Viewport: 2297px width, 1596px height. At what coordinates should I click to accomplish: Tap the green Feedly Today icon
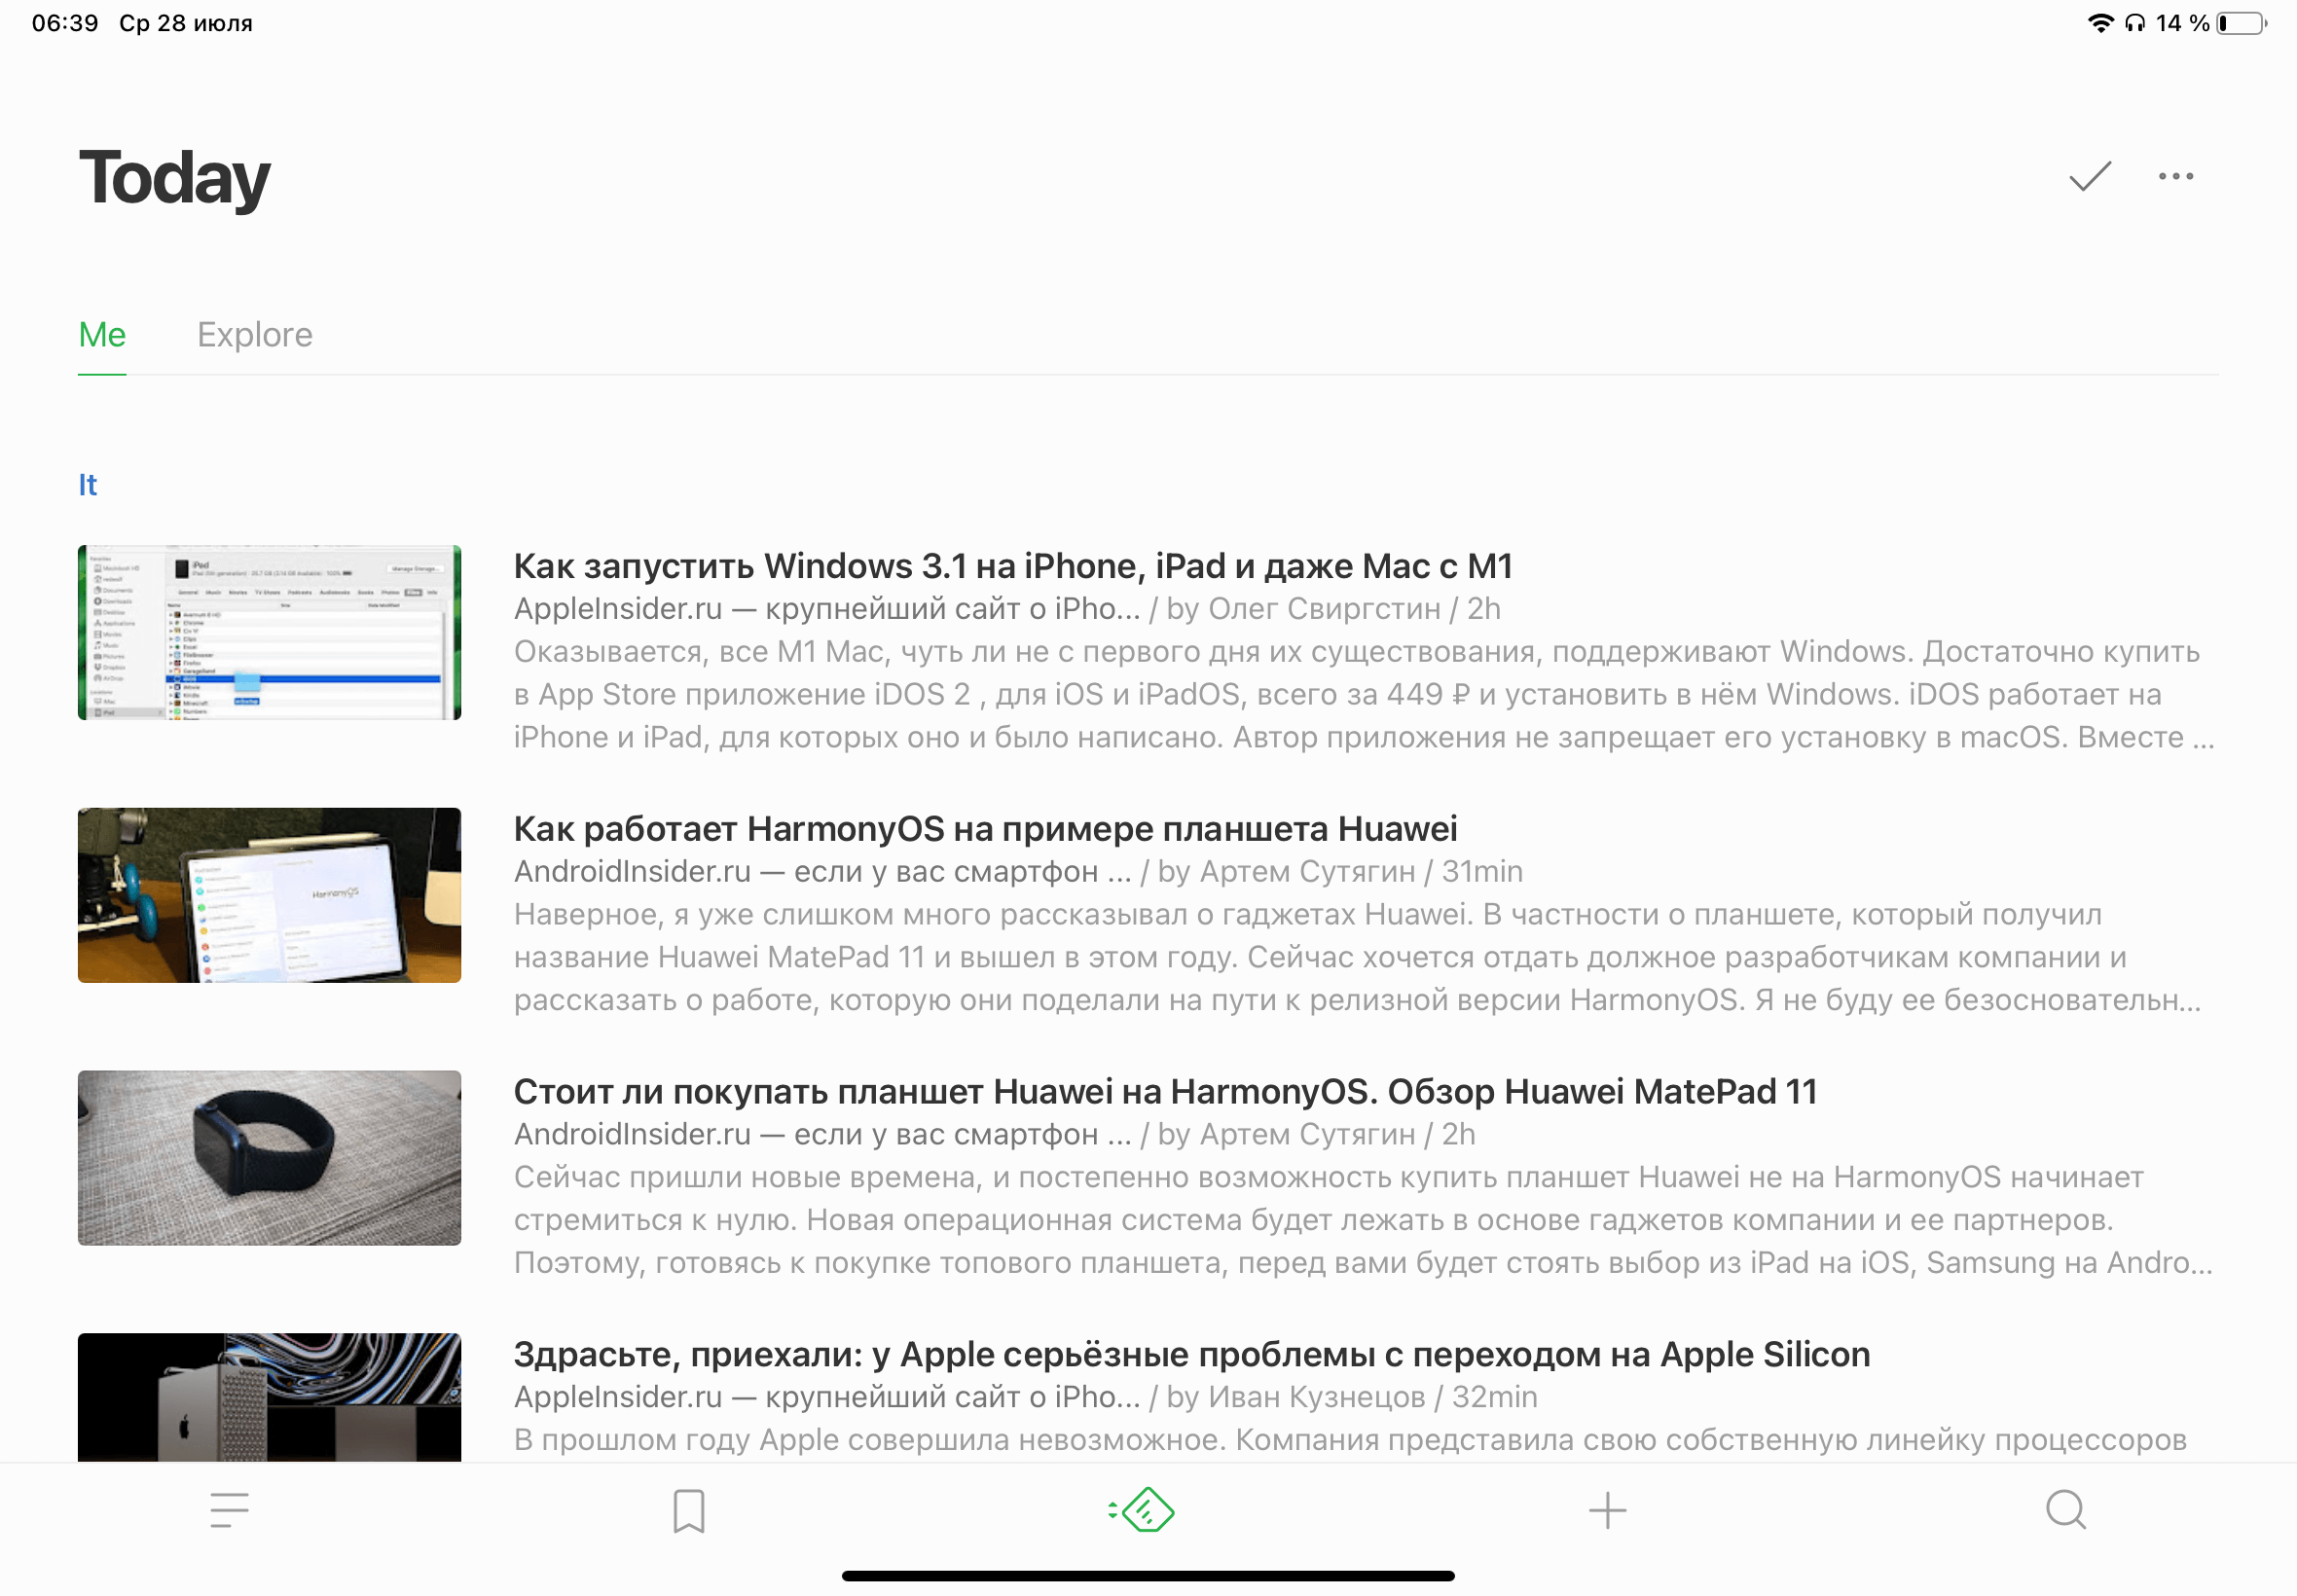pyautogui.click(x=1144, y=1510)
